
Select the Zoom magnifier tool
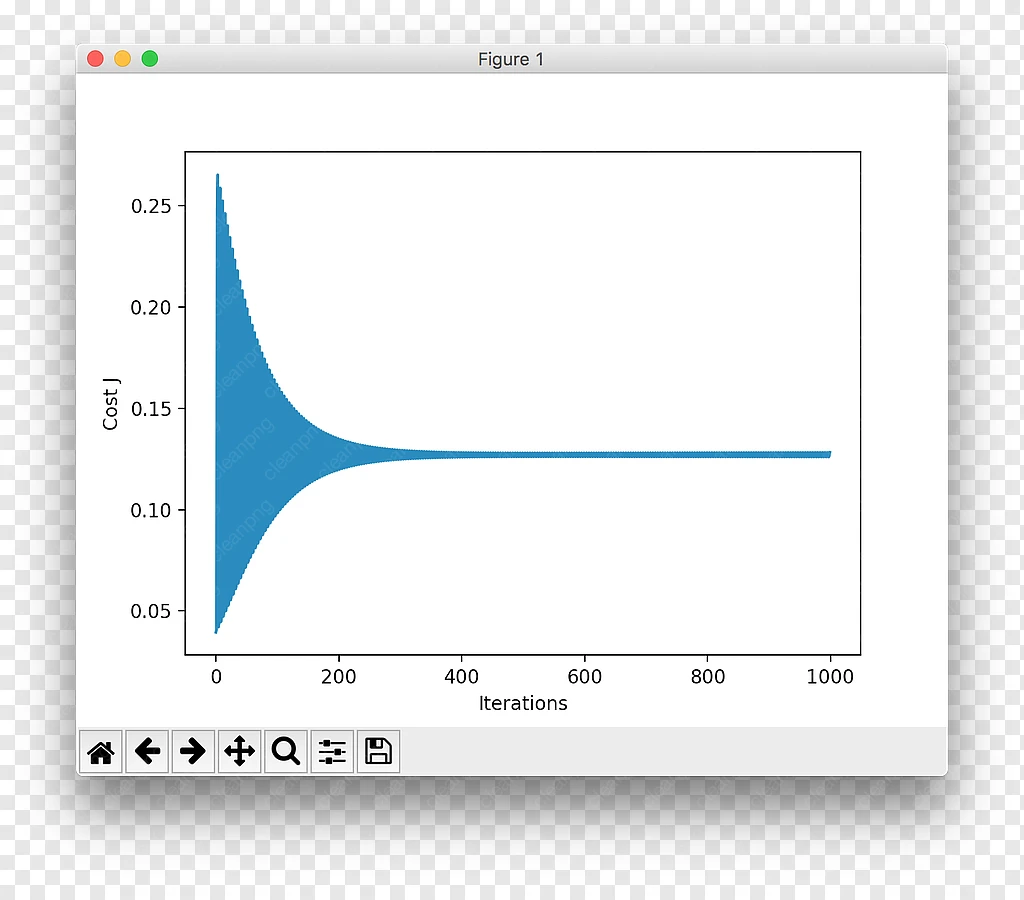pyautogui.click(x=286, y=751)
